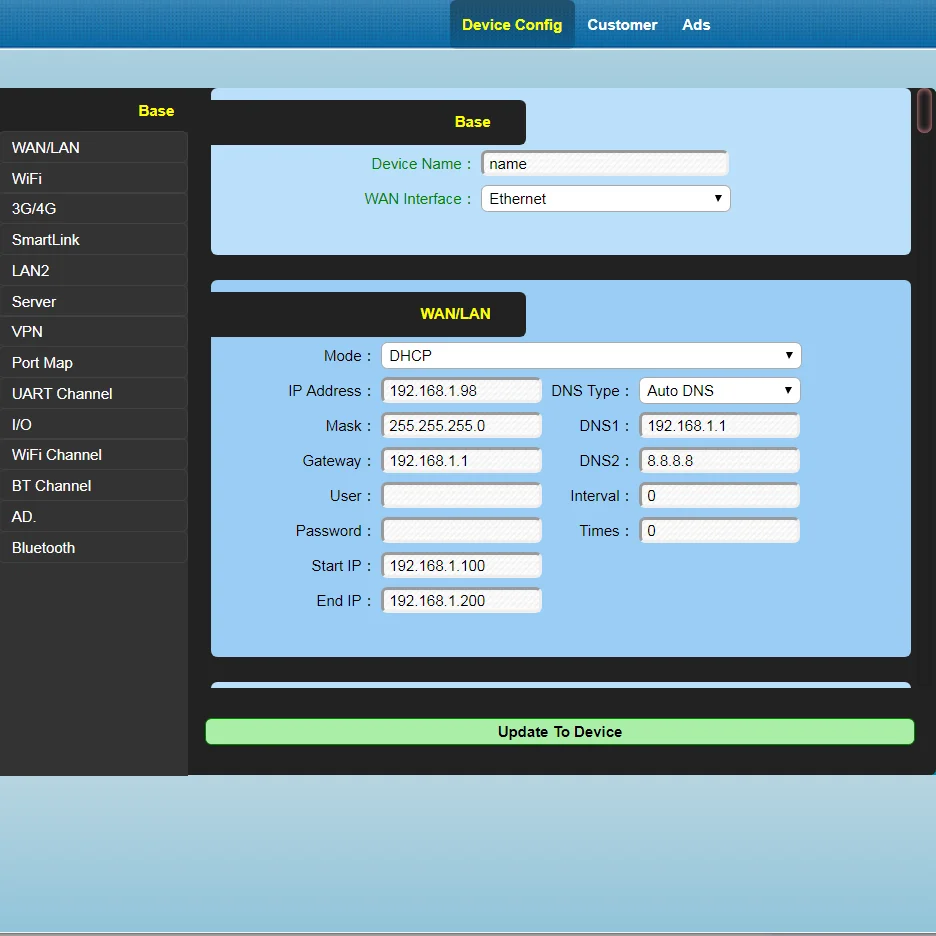Open the Bluetooth sidebar item
The width and height of the screenshot is (936, 936).
coord(93,548)
